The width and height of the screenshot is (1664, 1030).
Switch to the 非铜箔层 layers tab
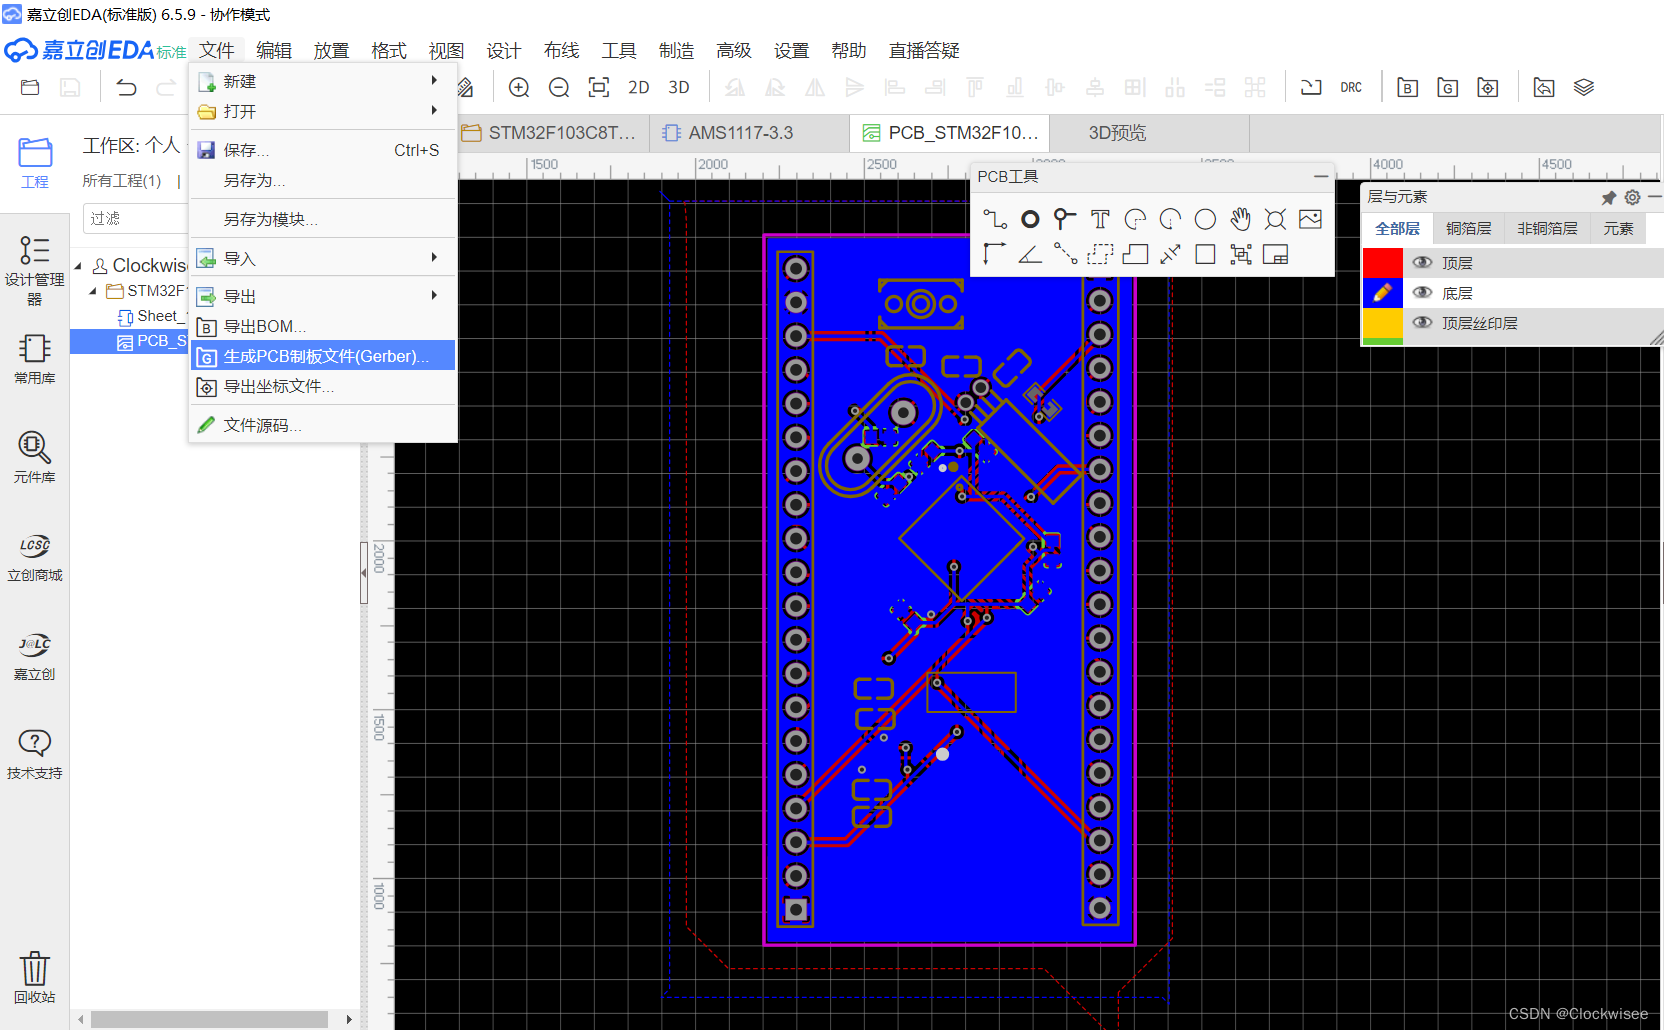(1547, 229)
